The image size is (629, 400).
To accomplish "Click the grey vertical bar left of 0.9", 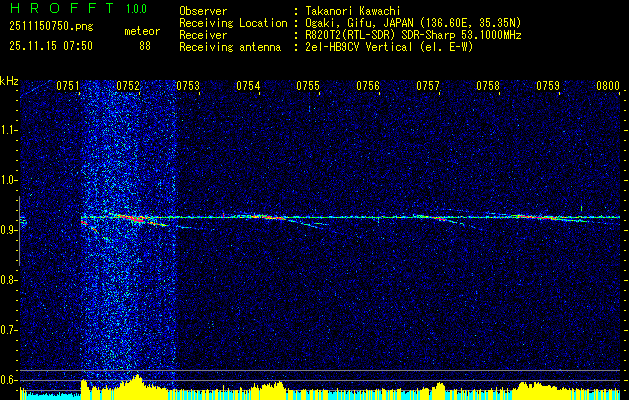I will [19, 231].
